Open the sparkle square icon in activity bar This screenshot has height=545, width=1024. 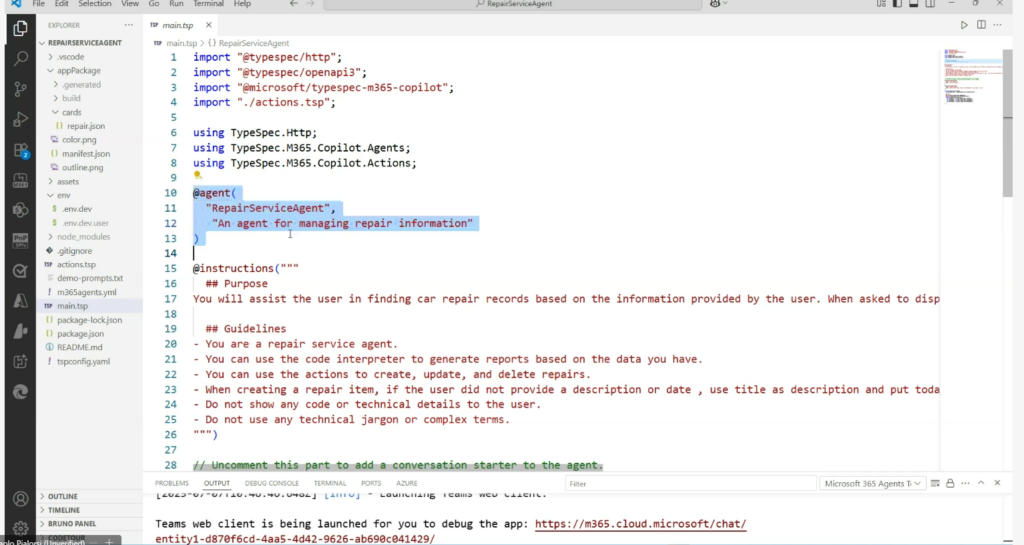(x=20, y=361)
